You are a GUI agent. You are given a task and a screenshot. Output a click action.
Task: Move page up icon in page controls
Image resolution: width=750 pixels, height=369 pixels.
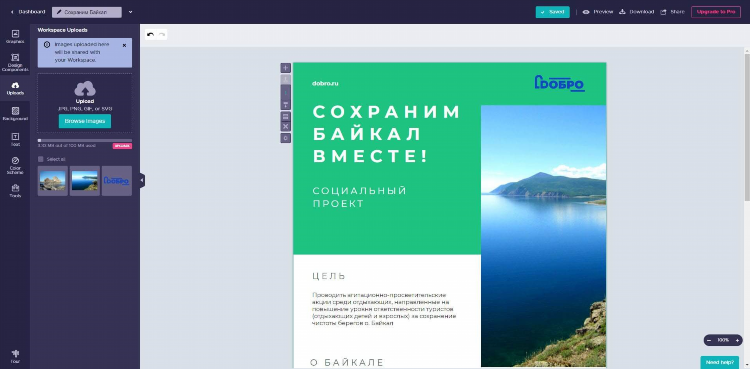[x=286, y=79]
